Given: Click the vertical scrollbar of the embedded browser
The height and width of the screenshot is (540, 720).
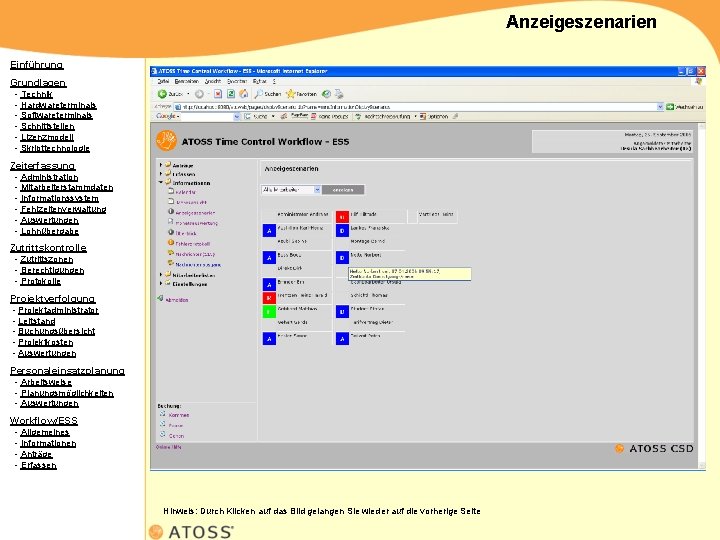Looking at the screenshot, I should tap(702, 296).
